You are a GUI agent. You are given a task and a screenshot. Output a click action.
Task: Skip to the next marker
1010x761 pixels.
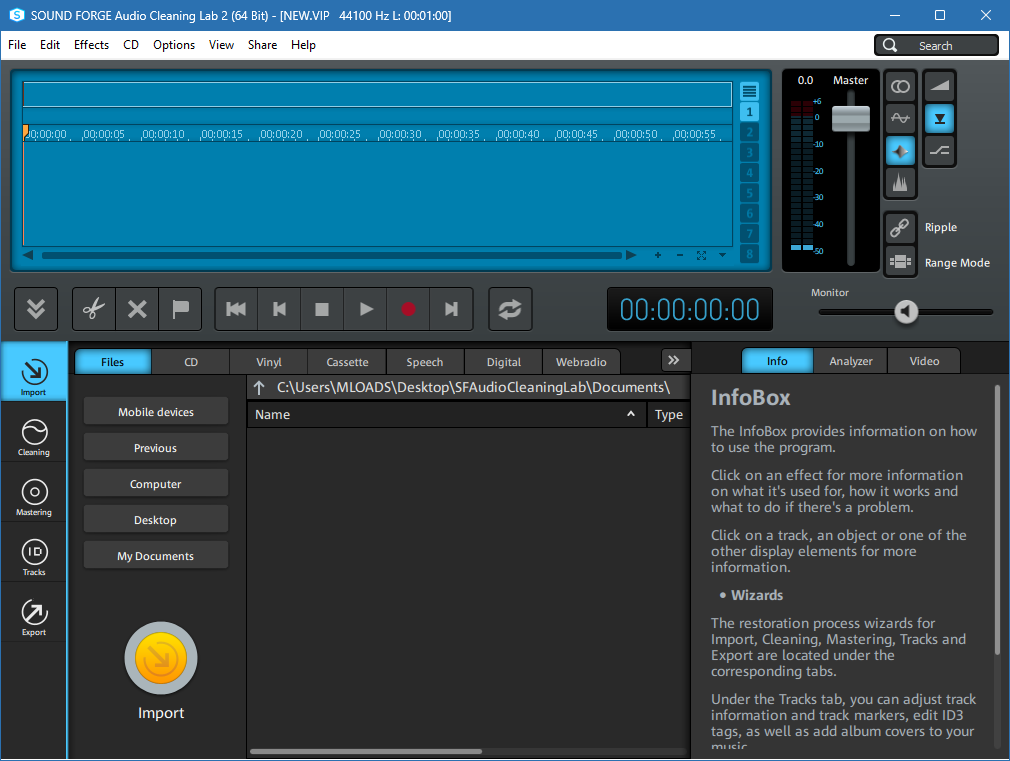coord(452,309)
